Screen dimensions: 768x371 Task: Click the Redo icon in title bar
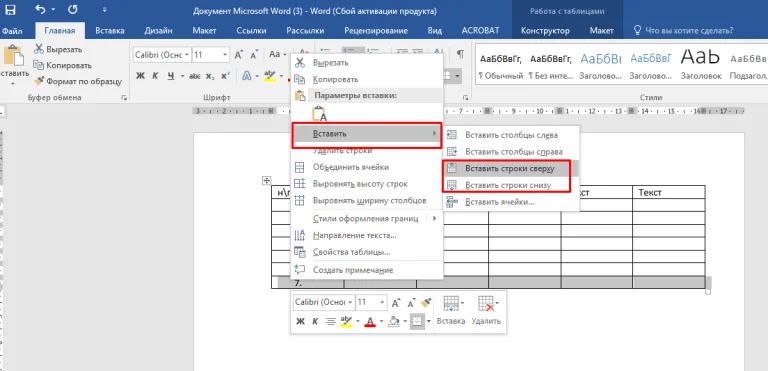72,9
